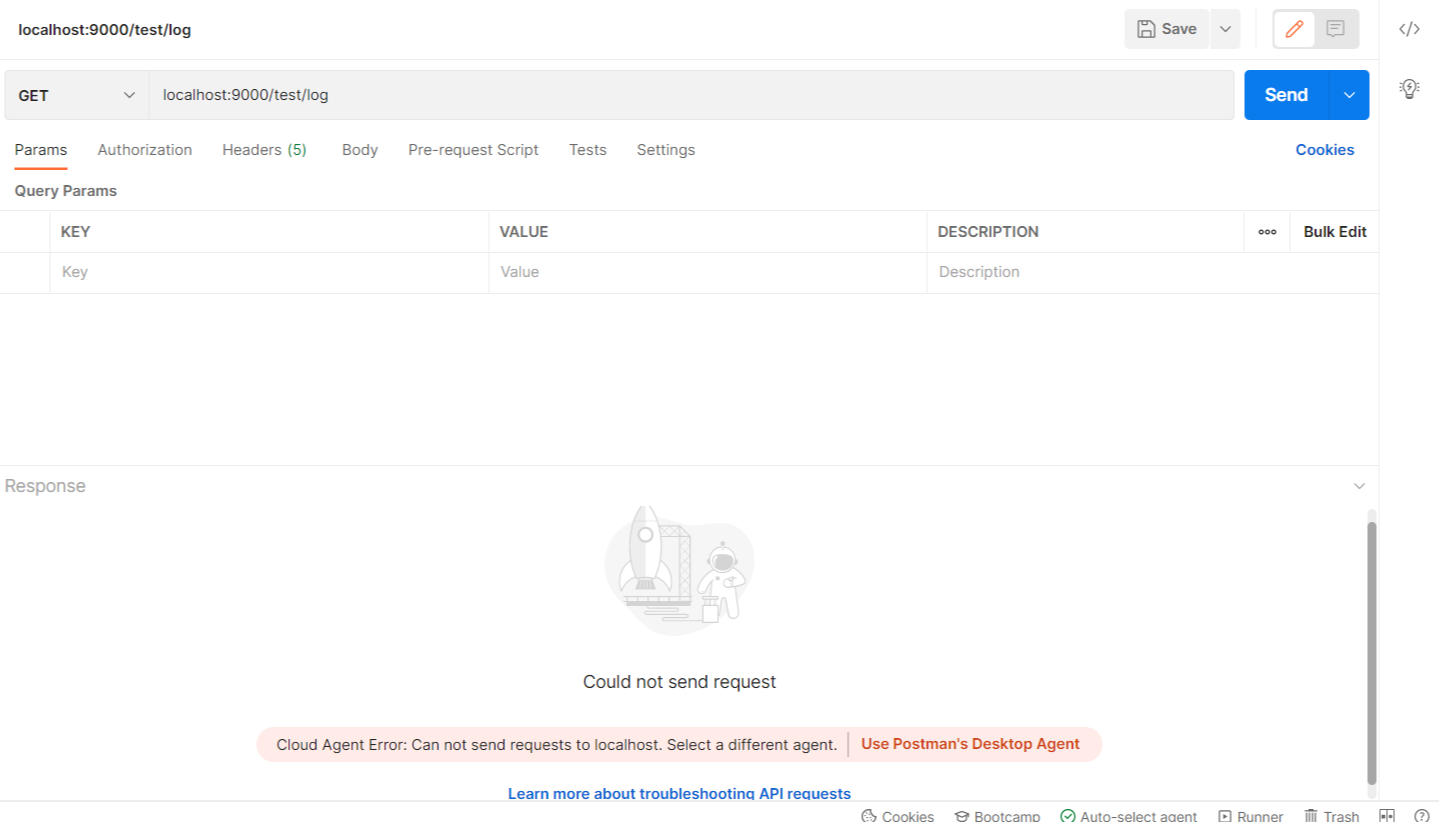Toggle the two-pane layout icon
Image resolution: width=1439 pixels, height=822 pixels.
click(1387, 816)
